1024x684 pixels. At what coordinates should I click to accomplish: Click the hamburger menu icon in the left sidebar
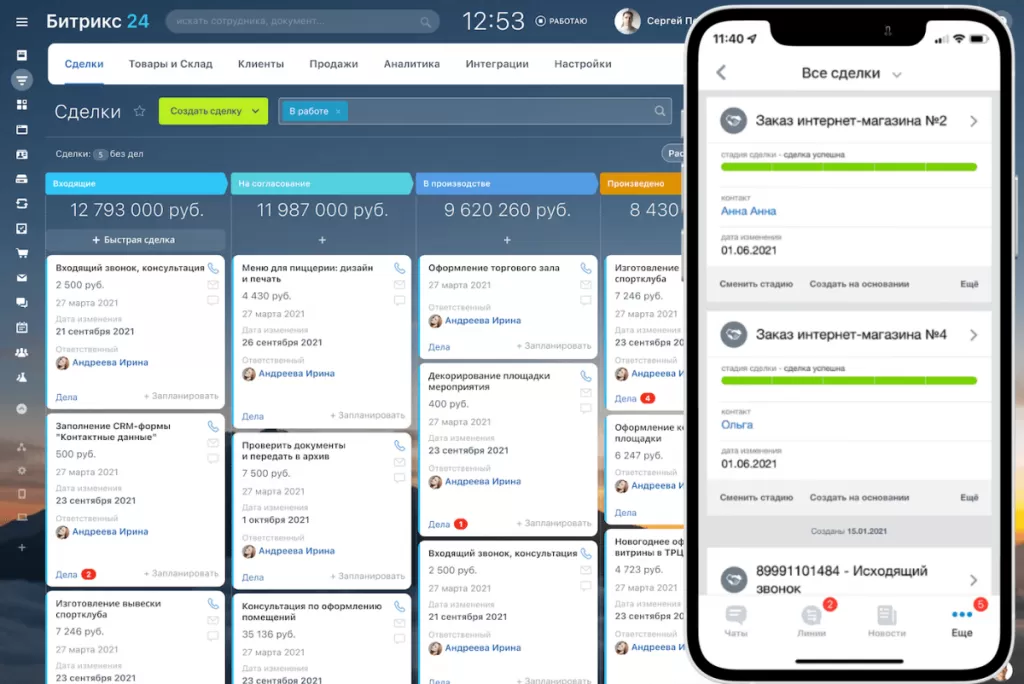click(x=22, y=22)
